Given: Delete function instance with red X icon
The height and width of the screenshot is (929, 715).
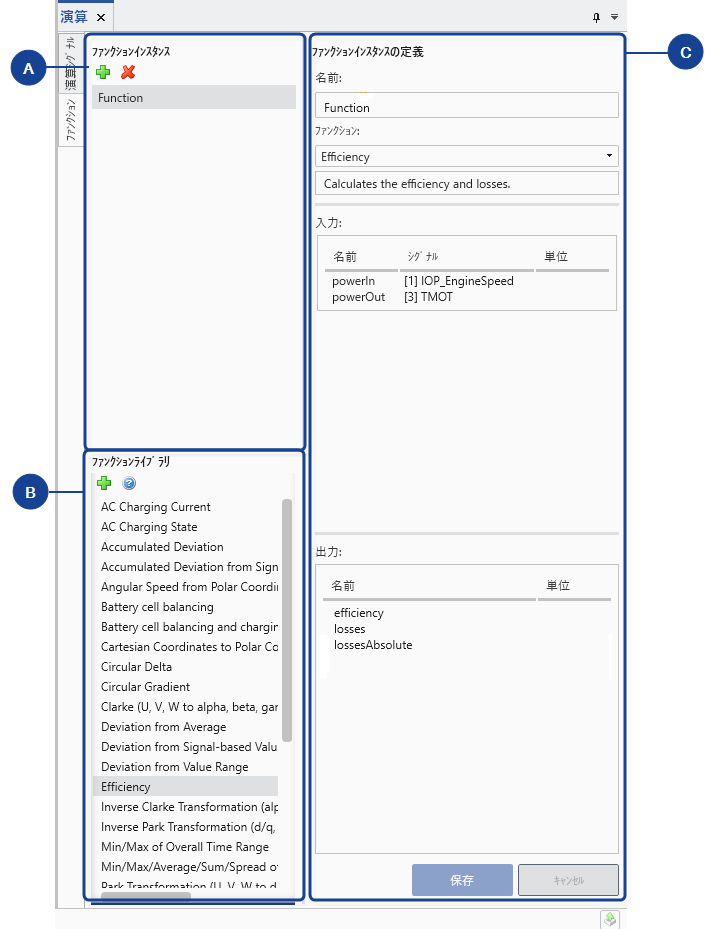Looking at the screenshot, I should tap(128, 72).
